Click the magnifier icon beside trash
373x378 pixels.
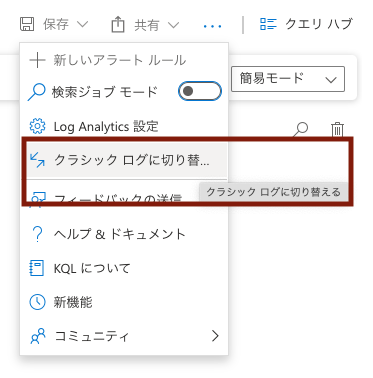click(301, 129)
